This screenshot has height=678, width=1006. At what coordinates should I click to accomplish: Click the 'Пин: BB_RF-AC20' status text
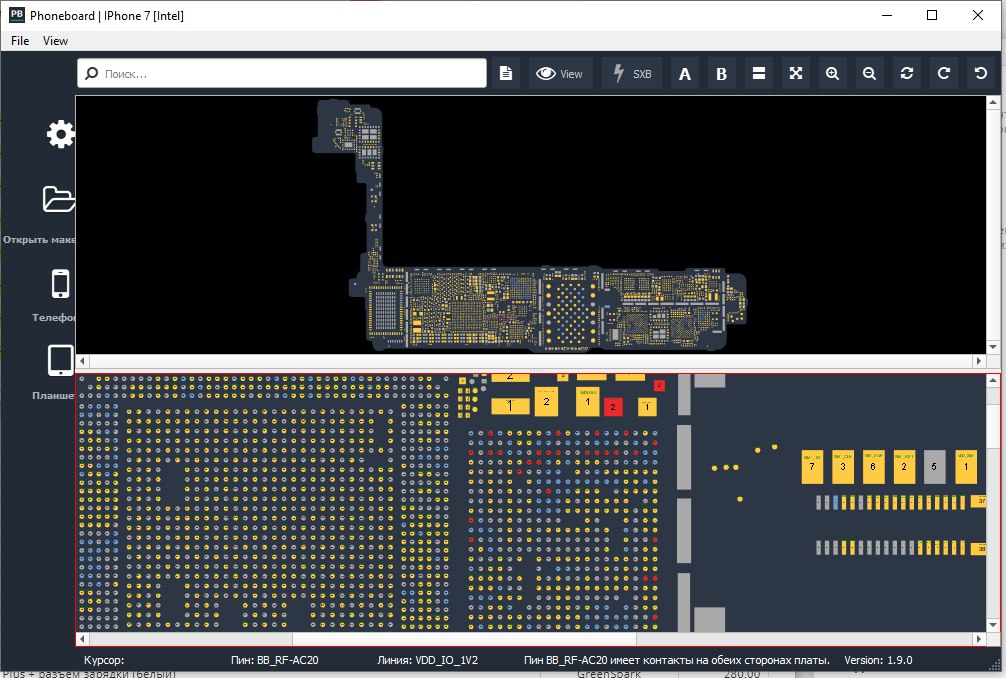coord(275,660)
